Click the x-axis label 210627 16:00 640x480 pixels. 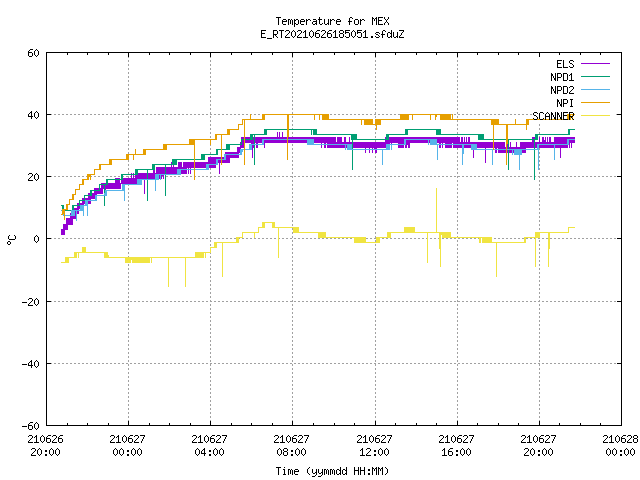pos(456,446)
